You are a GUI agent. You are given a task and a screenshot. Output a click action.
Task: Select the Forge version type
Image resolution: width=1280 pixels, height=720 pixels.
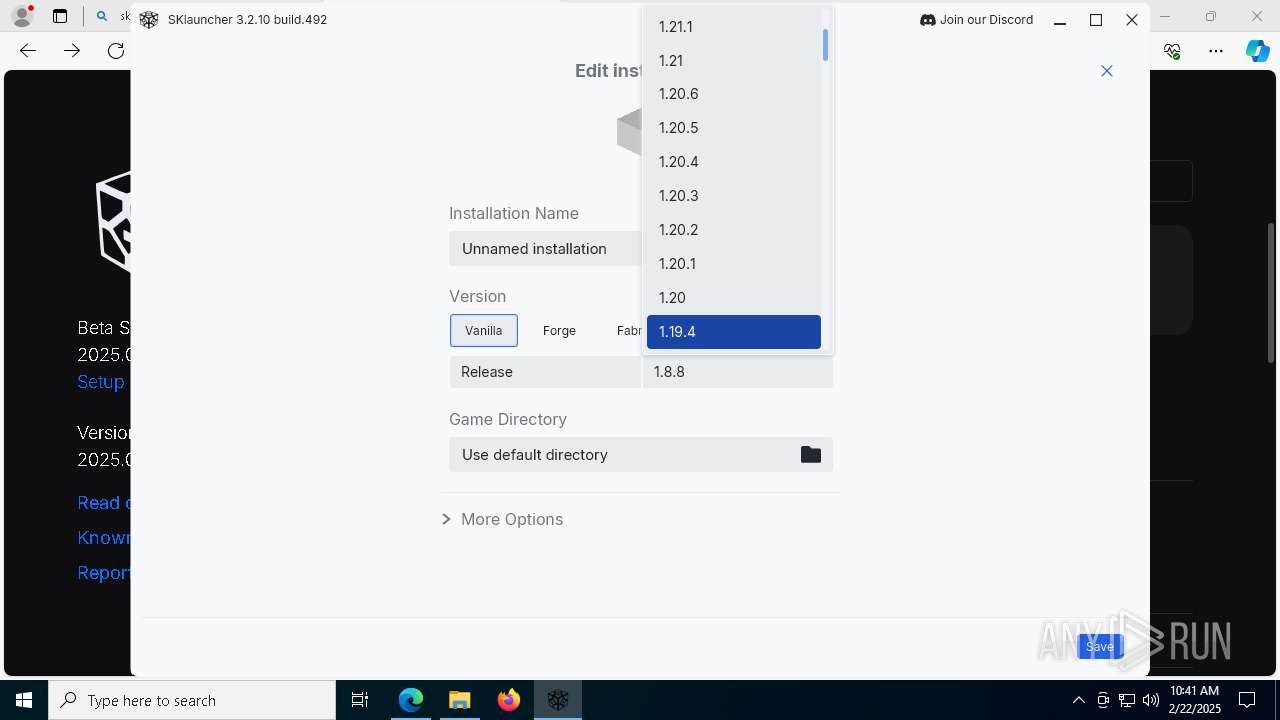pyautogui.click(x=559, y=331)
